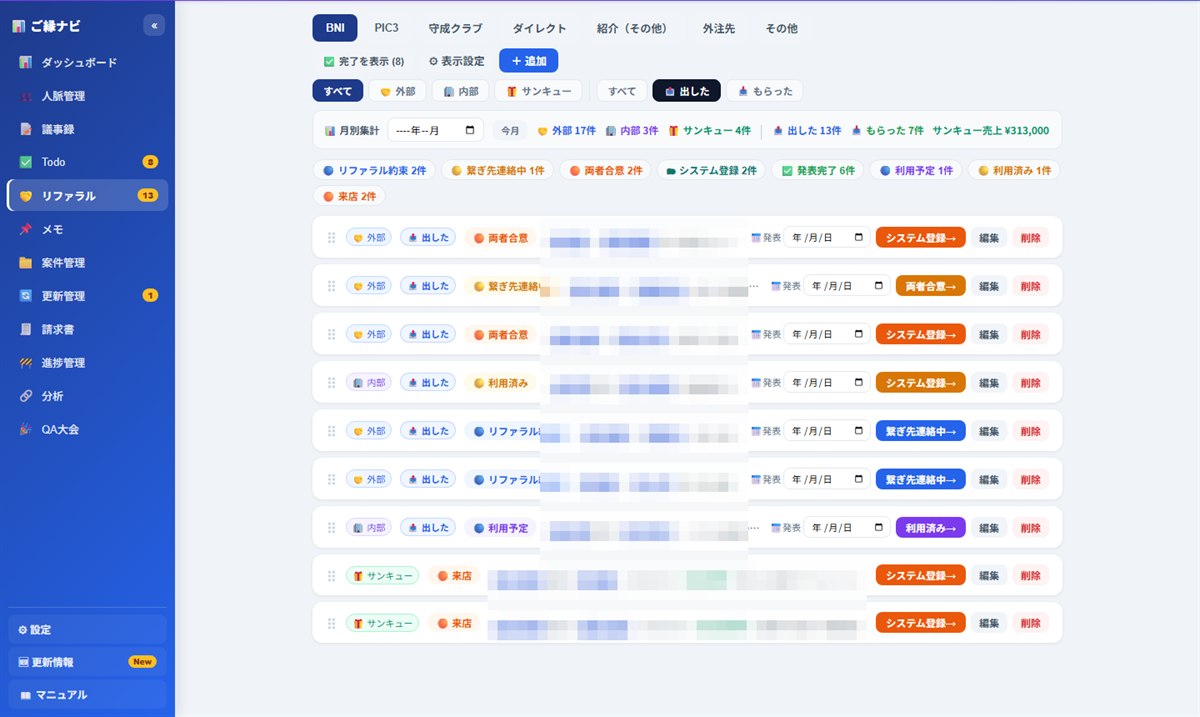Click the QA大会 party icon
1200x717 pixels.
coord(26,429)
